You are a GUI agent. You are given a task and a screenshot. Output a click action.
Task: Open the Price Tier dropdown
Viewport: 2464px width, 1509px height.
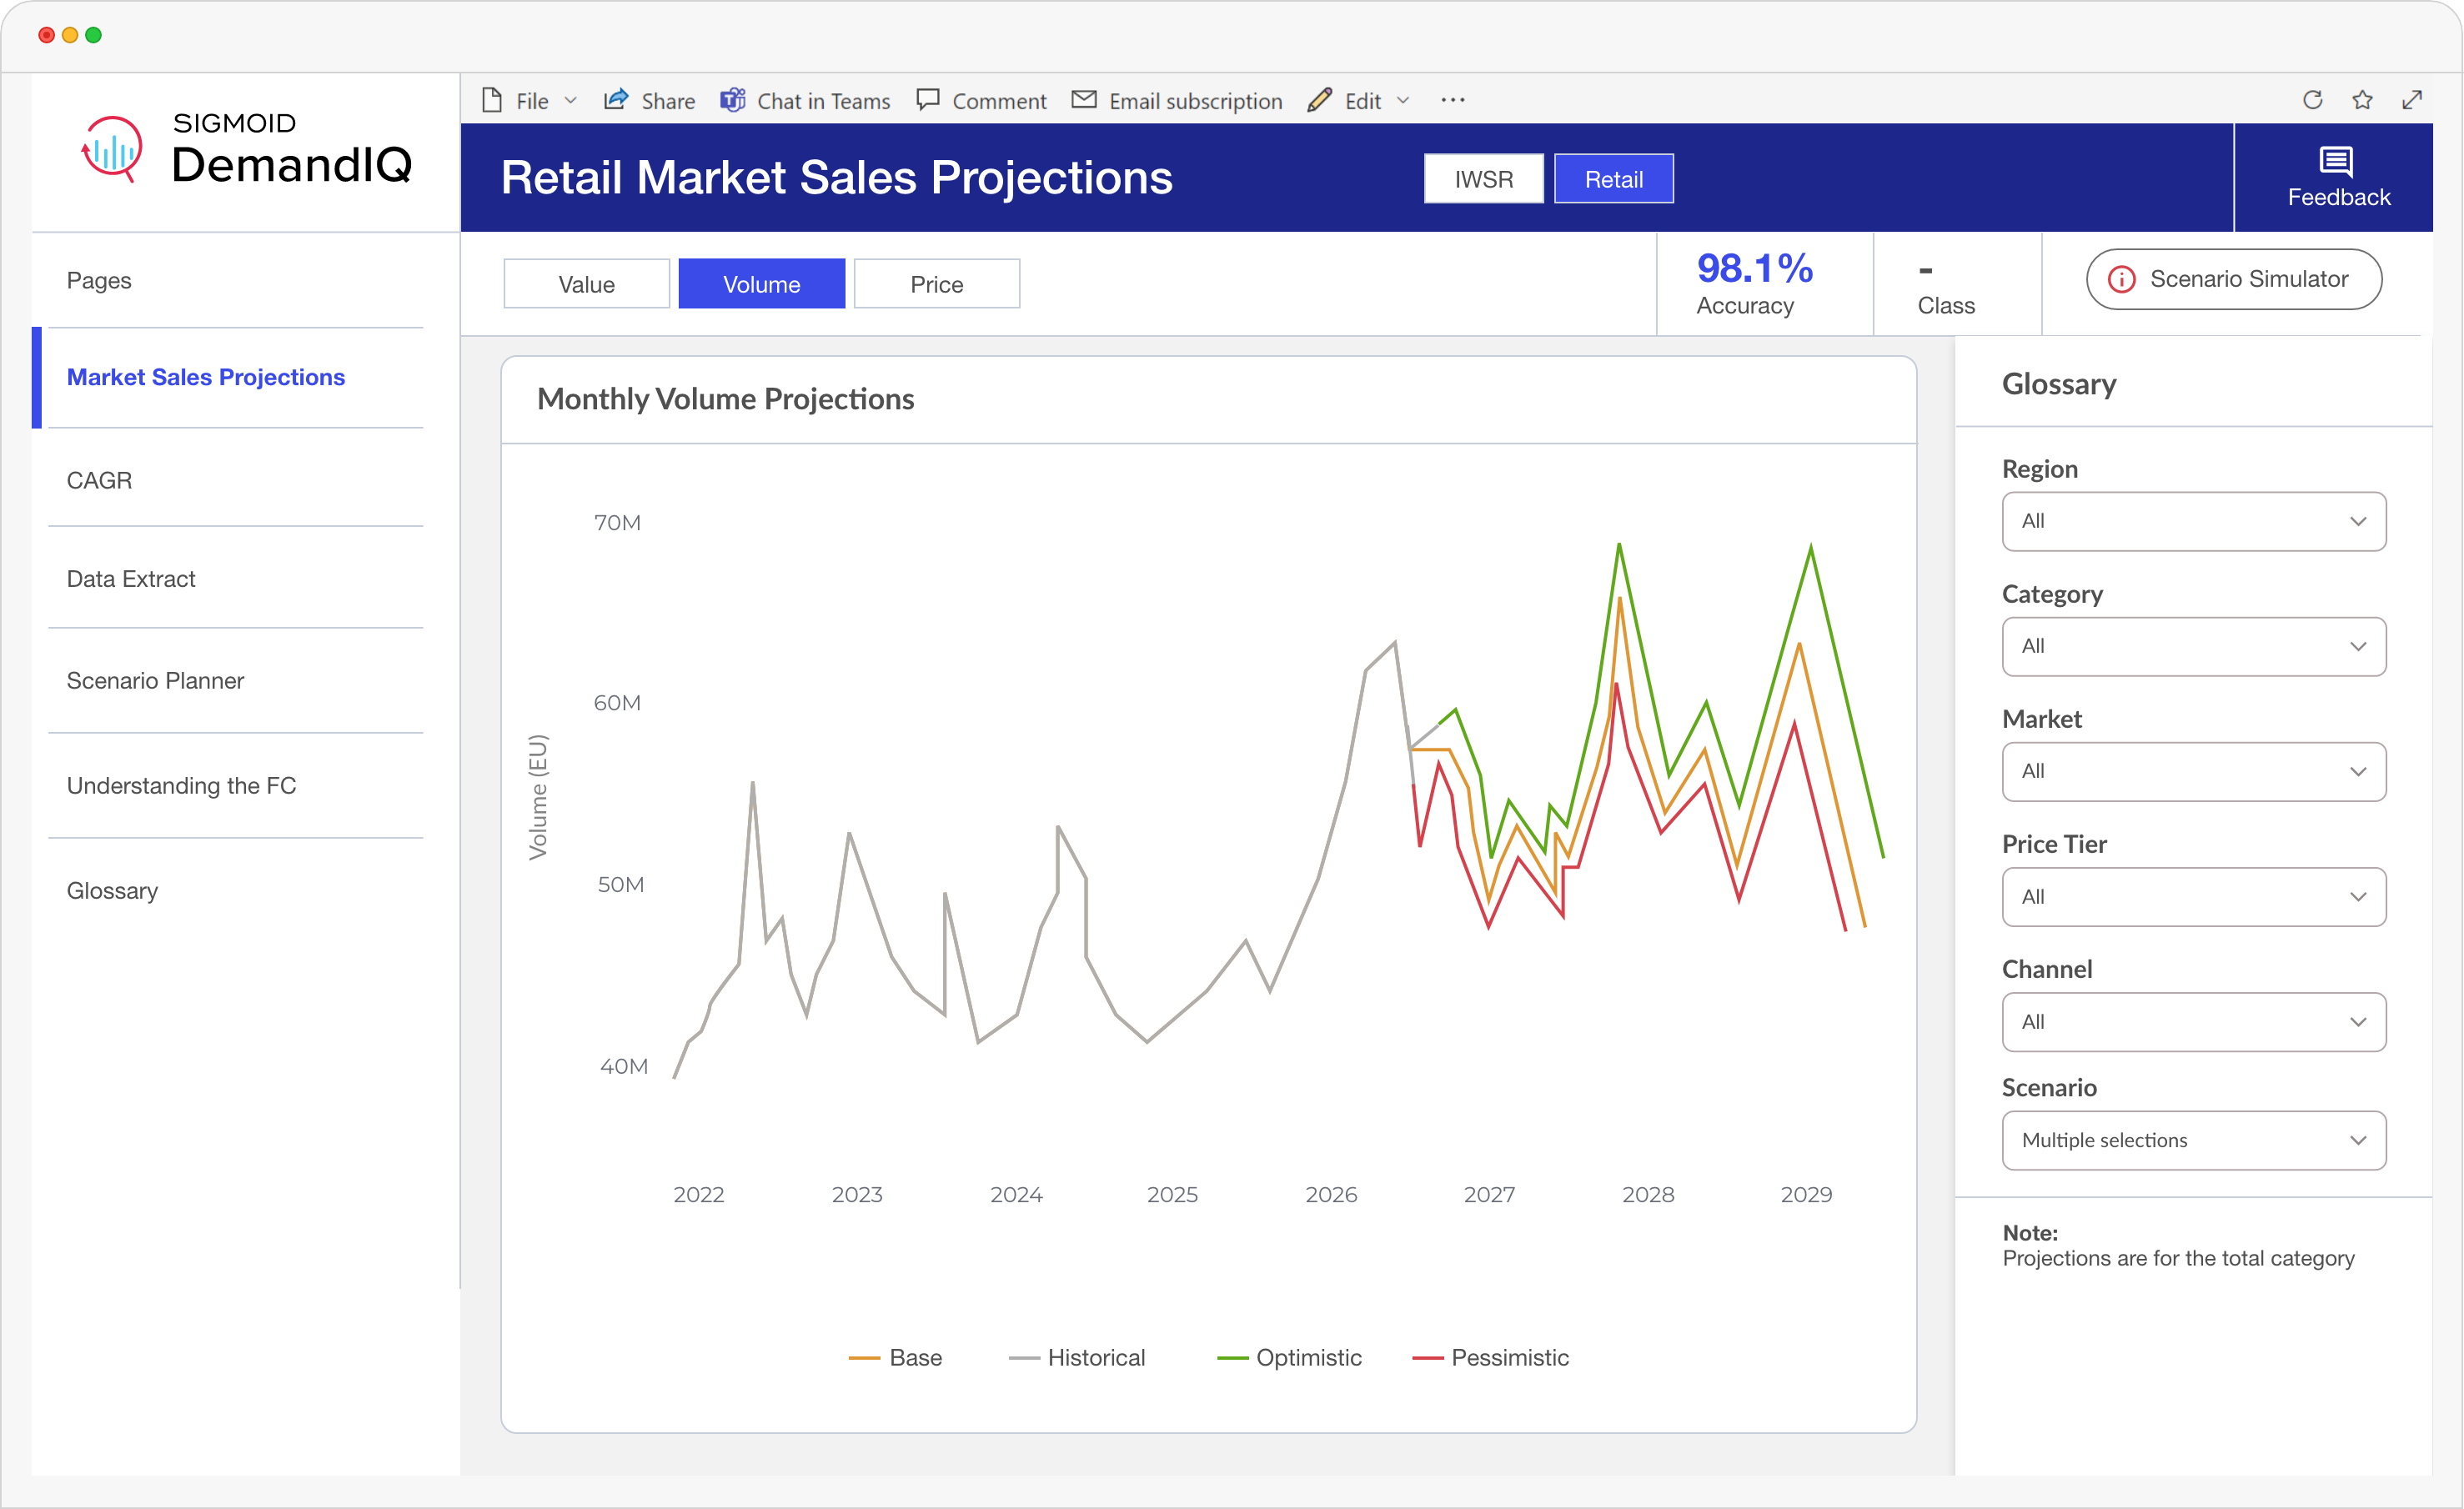click(x=2193, y=897)
